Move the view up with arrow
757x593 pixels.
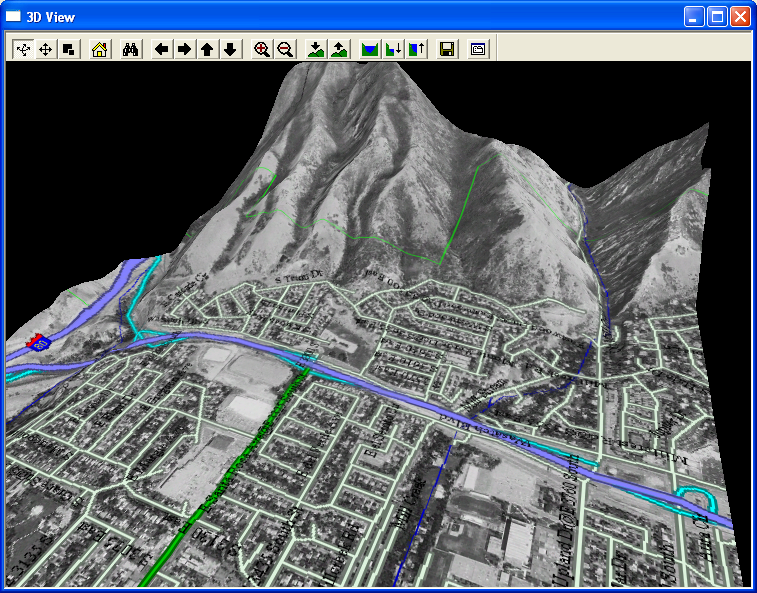(x=207, y=49)
